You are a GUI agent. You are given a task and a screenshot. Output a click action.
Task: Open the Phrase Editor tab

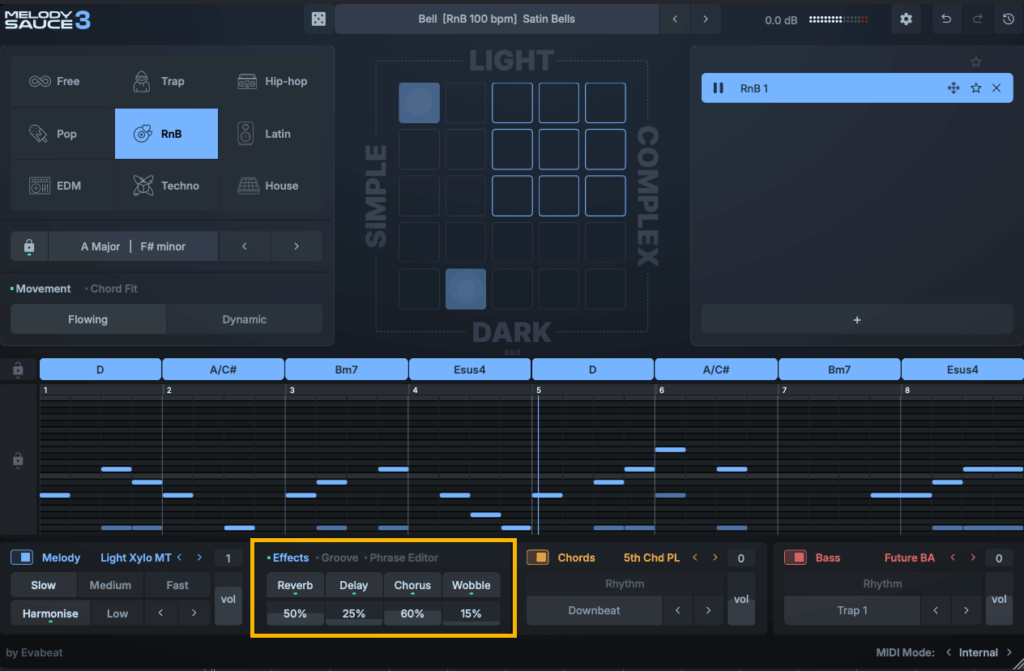pyautogui.click(x=404, y=557)
